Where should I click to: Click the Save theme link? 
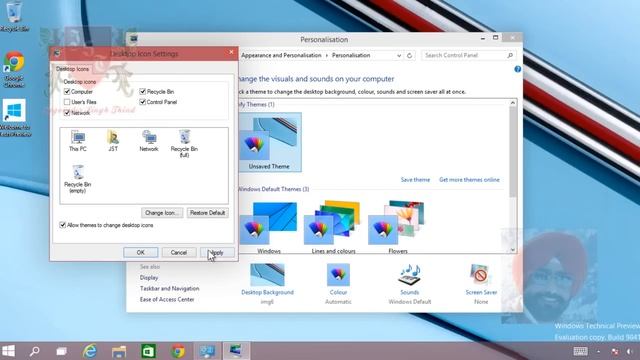click(415, 180)
